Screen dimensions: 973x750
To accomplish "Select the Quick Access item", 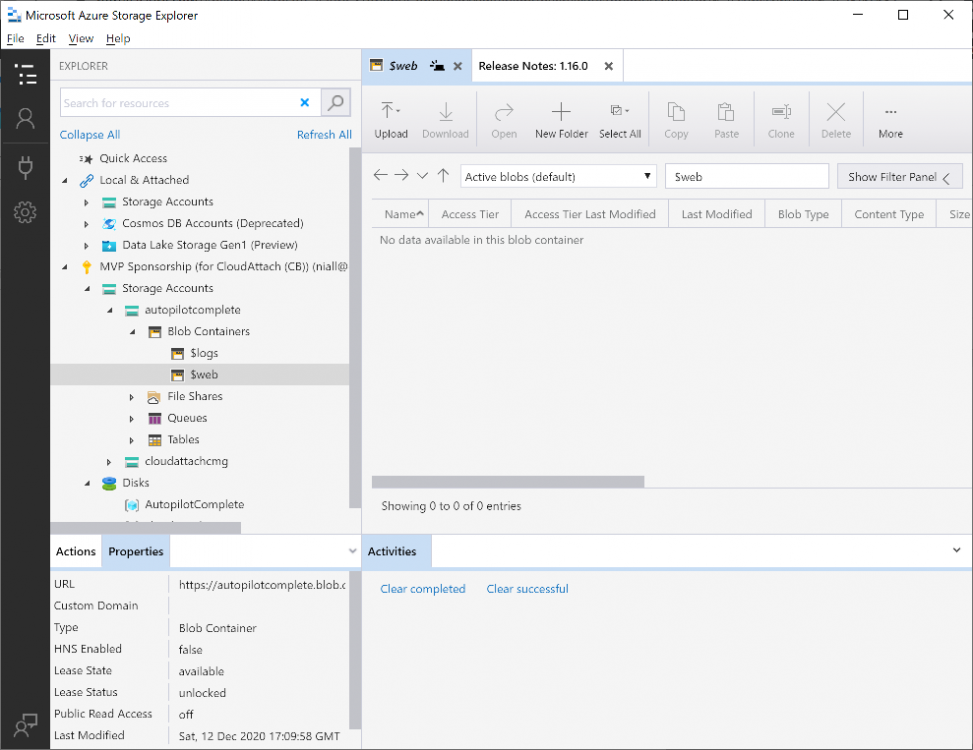I will (x=133, y=158).
